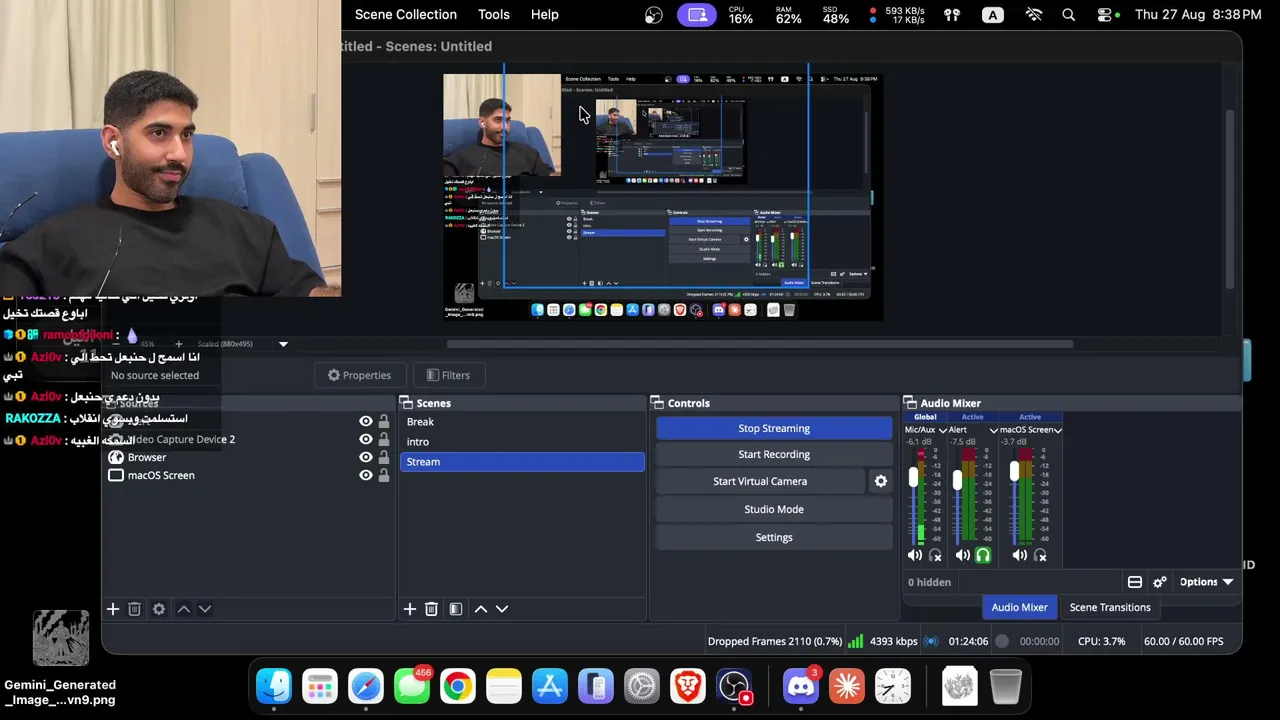Screen dimensions: 1280x720
Task: Launch Brave browser from the Dock
Action: tap(688, 687)
